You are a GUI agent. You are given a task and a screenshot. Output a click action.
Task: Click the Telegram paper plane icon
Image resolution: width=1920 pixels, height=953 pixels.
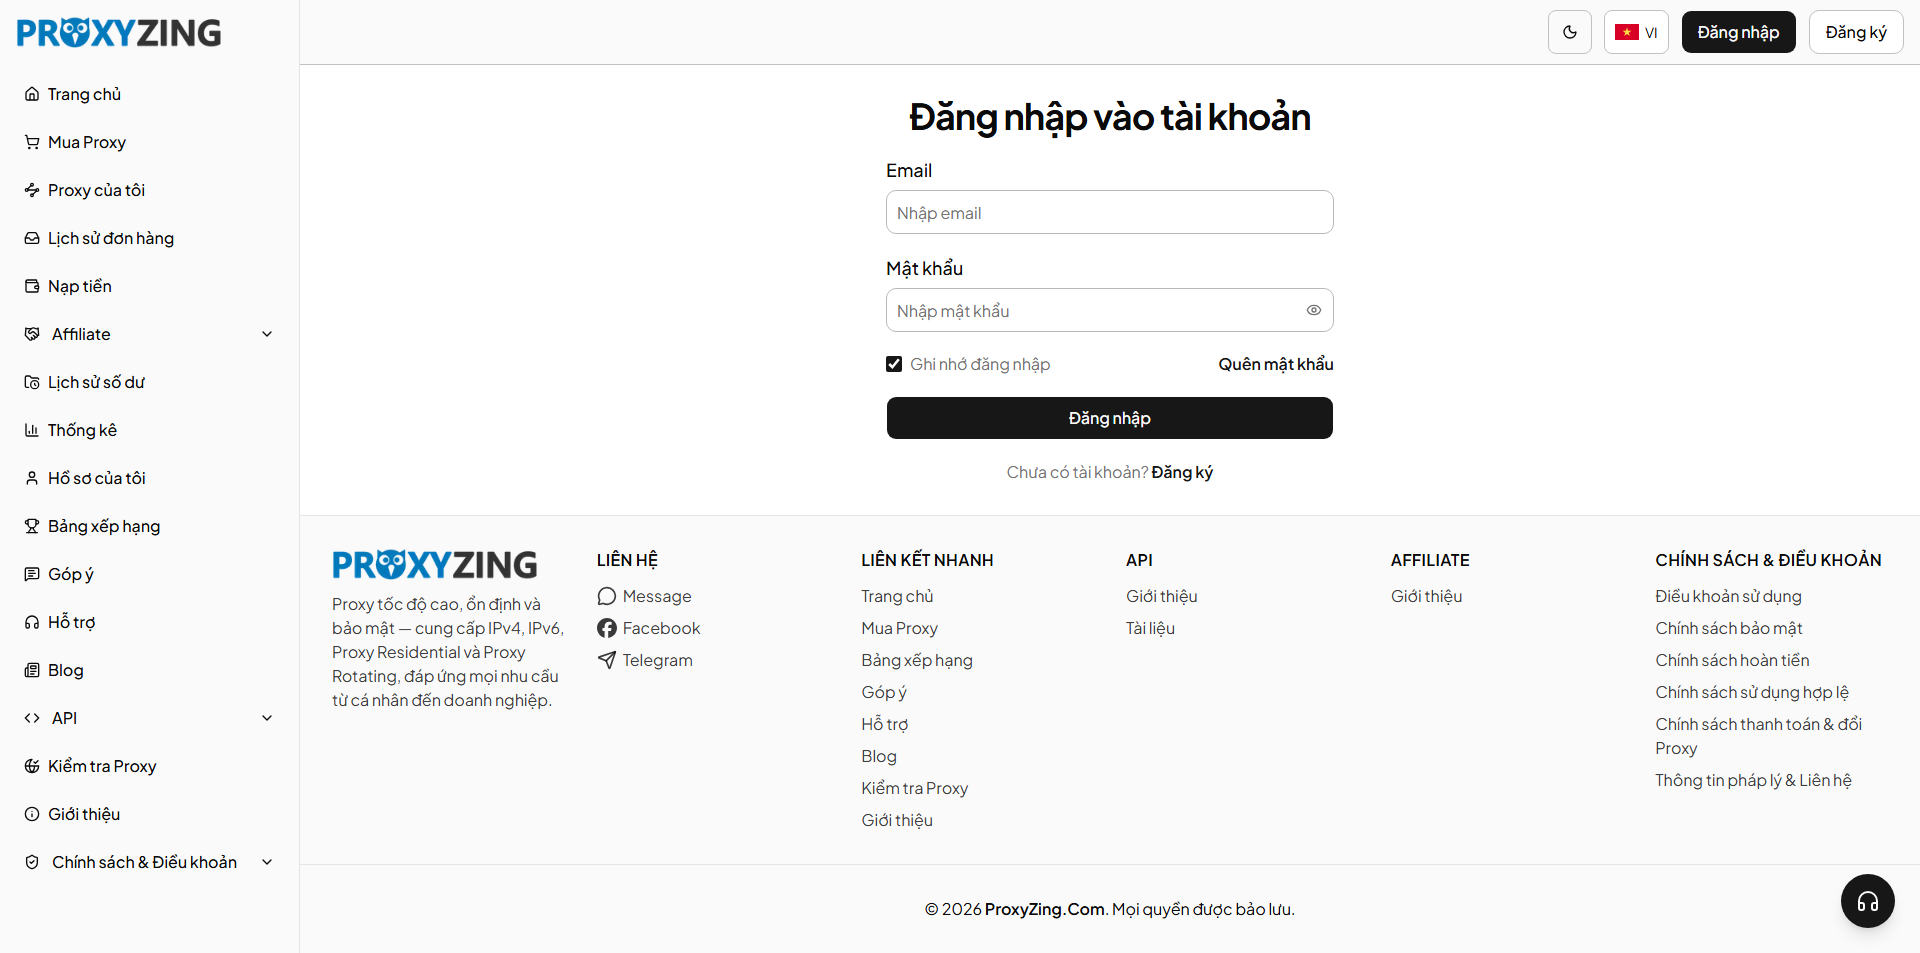click(x=606, y=660)
